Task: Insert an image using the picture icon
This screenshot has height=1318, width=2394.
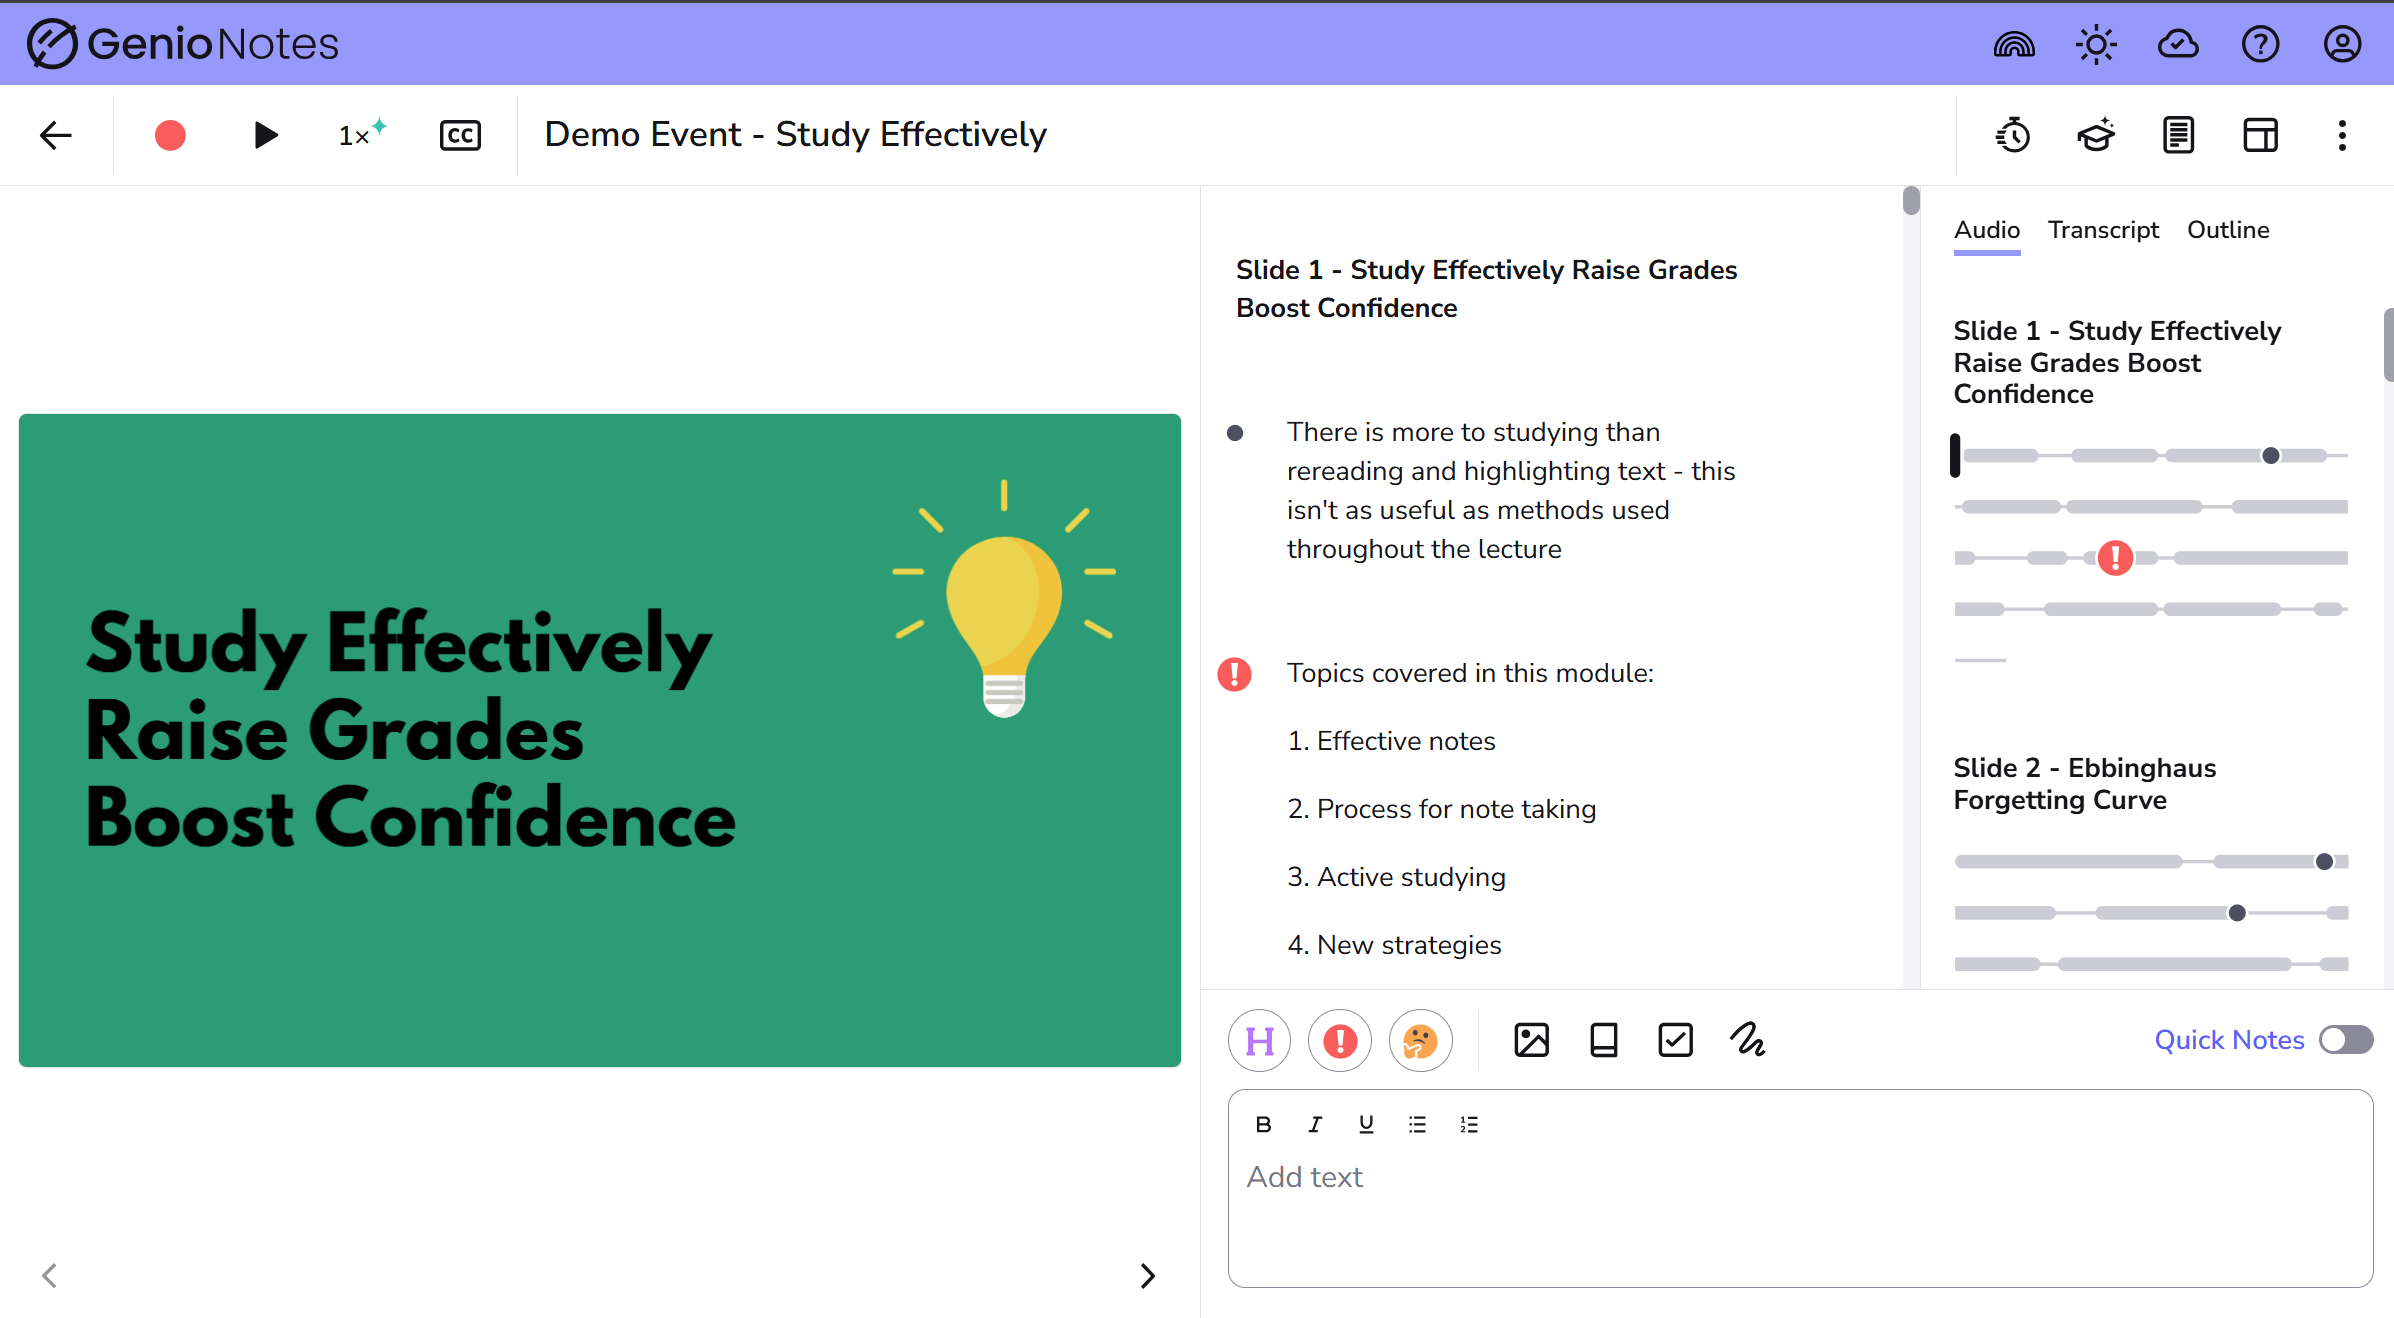Action: click(1531, 1040)
